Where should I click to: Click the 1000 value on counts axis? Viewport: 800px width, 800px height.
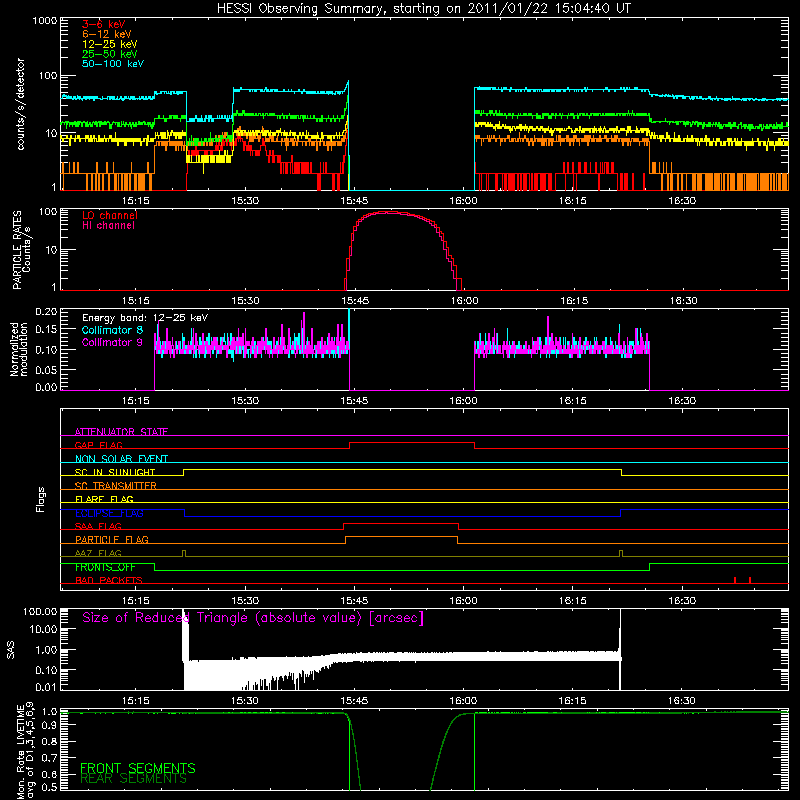click(x=44, y=21)
